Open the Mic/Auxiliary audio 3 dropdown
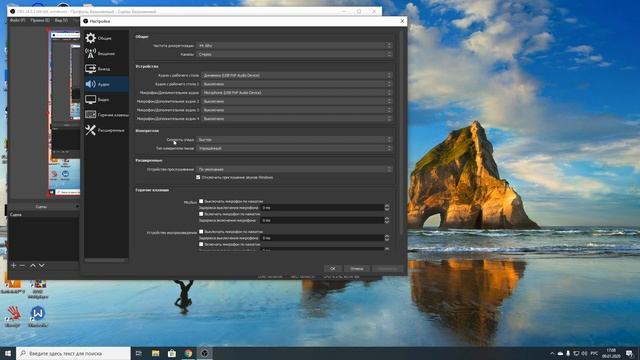Viewport: 640px width, 360px height. (x=296, y=110)
